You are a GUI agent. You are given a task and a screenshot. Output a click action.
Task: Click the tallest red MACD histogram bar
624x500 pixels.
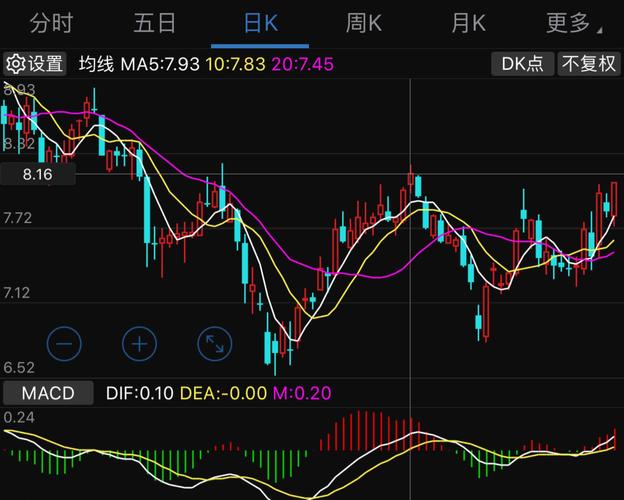click(x=359, y=431)
